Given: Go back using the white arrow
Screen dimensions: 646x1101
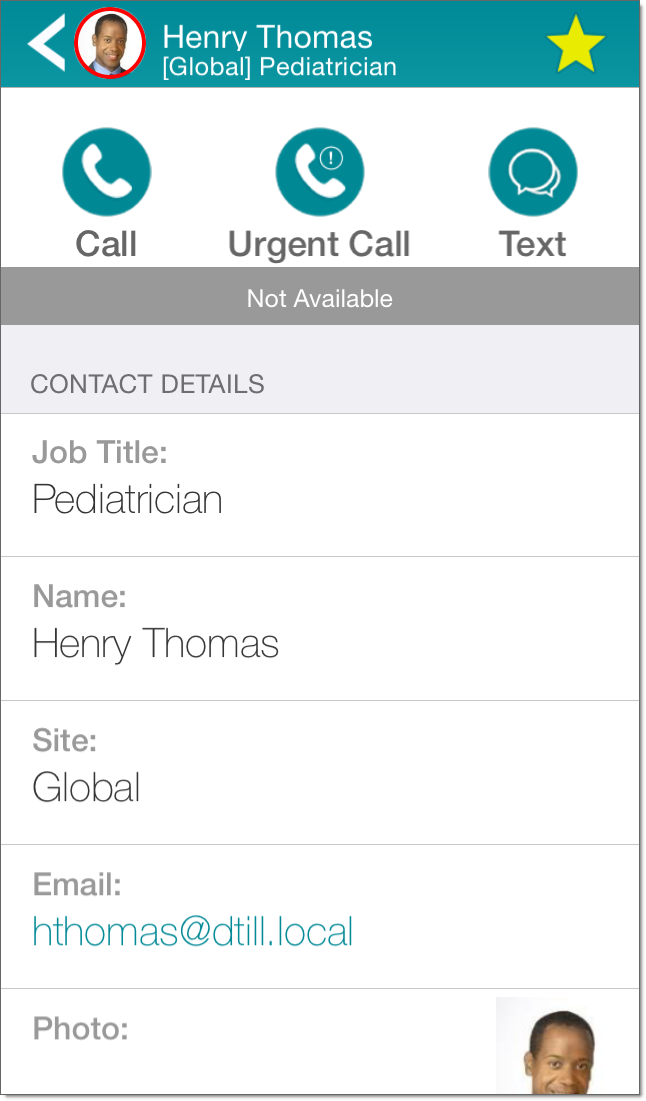Looking at the screenshot, I should tap(46, 43).
